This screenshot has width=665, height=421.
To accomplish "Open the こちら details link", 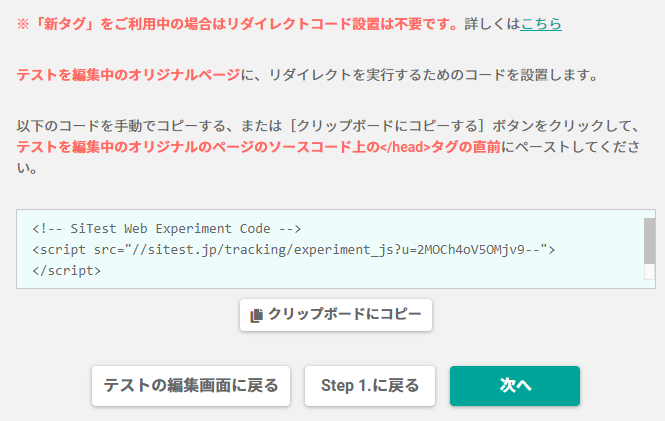I will (x=541, y=24).
